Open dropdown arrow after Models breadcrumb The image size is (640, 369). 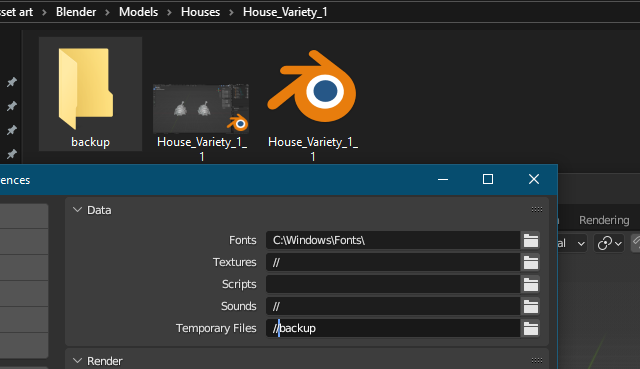(169, 13)
